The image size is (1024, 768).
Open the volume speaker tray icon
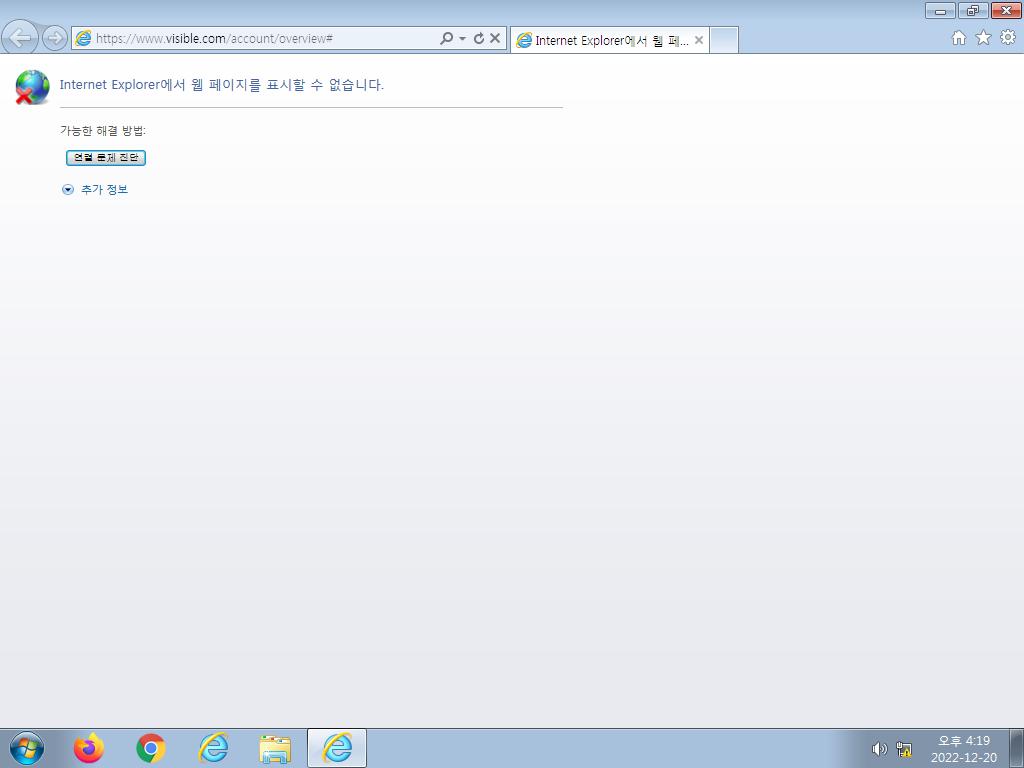coord(880,749)
